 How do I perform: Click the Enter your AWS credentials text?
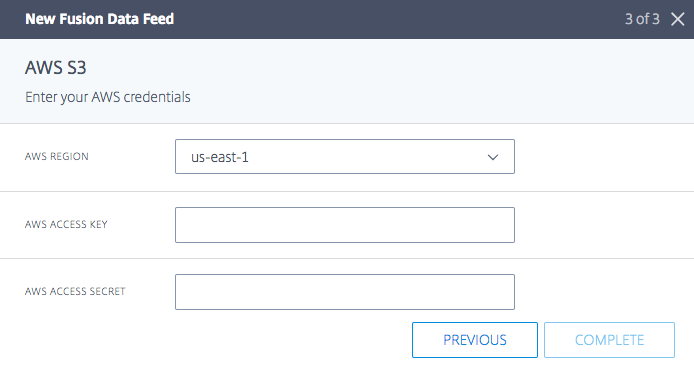tap(108, 97)
